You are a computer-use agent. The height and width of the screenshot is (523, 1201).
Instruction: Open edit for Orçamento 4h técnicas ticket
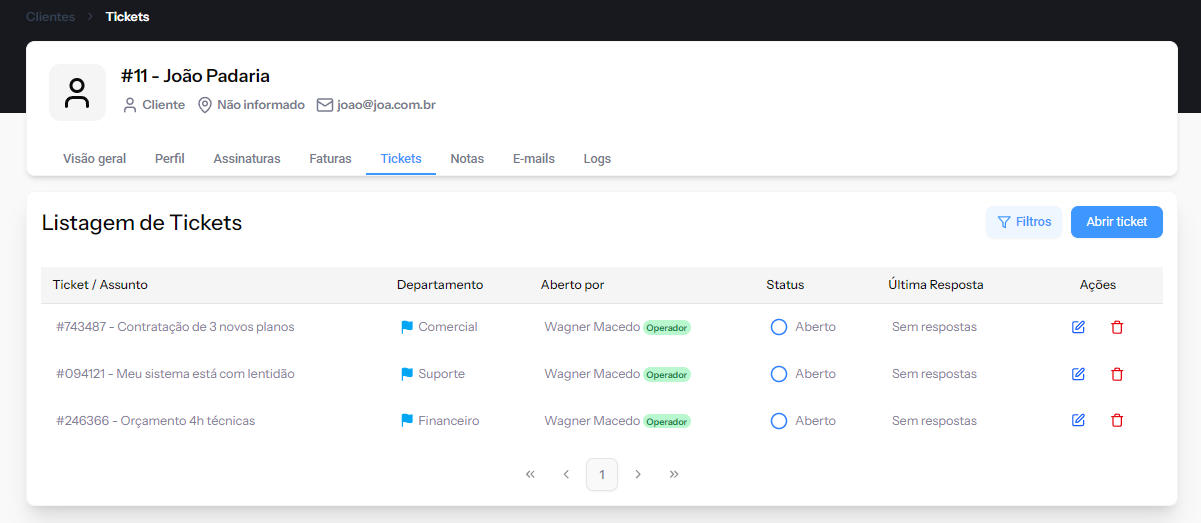pos(1078,421)
